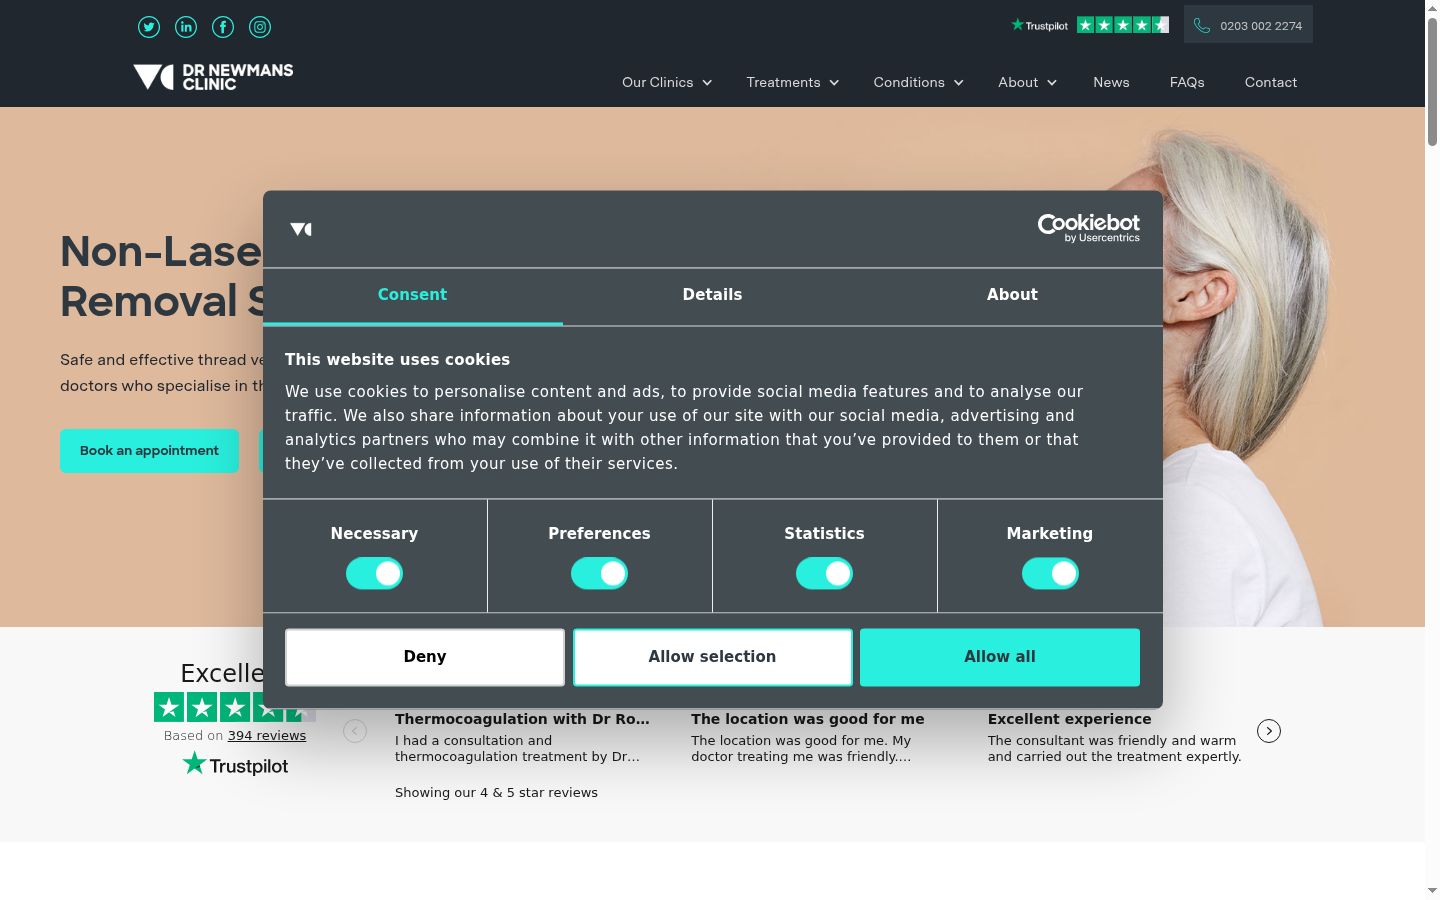Click the Trustpilot rating badge in header

click(1089, 25)
